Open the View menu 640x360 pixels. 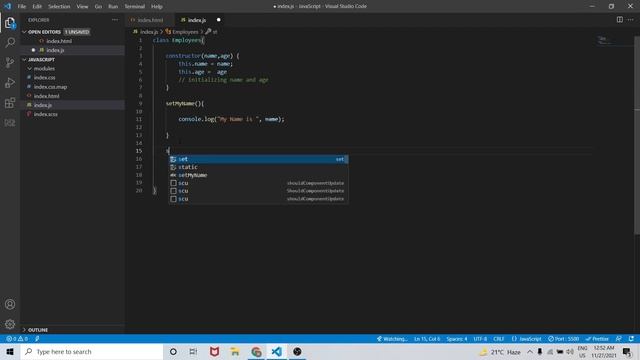[82, 7]
